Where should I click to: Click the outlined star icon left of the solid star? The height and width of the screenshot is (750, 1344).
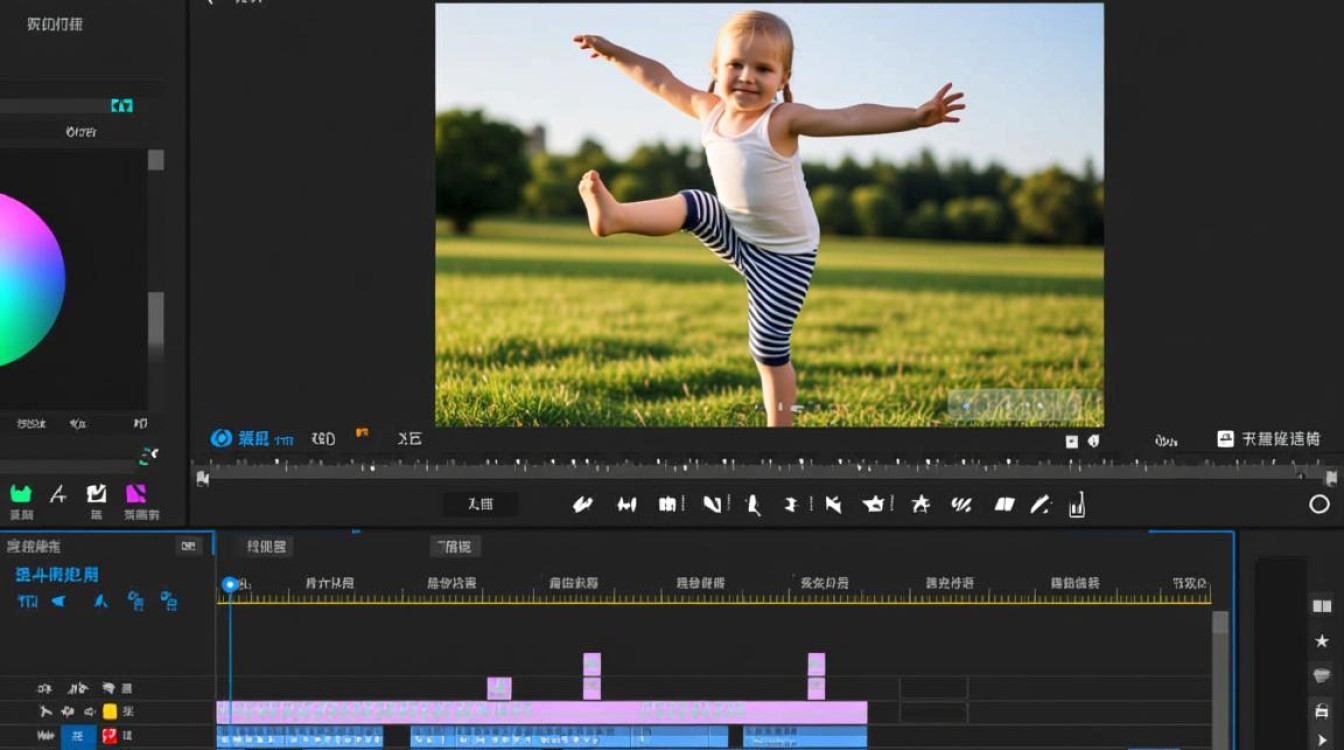pyautogui.click(x=875, y=504)
